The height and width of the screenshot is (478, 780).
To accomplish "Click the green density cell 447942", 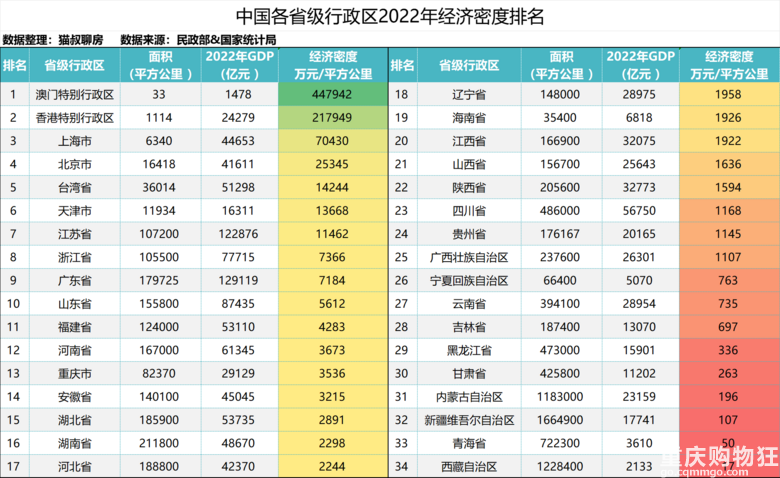I will coord(333,95).
